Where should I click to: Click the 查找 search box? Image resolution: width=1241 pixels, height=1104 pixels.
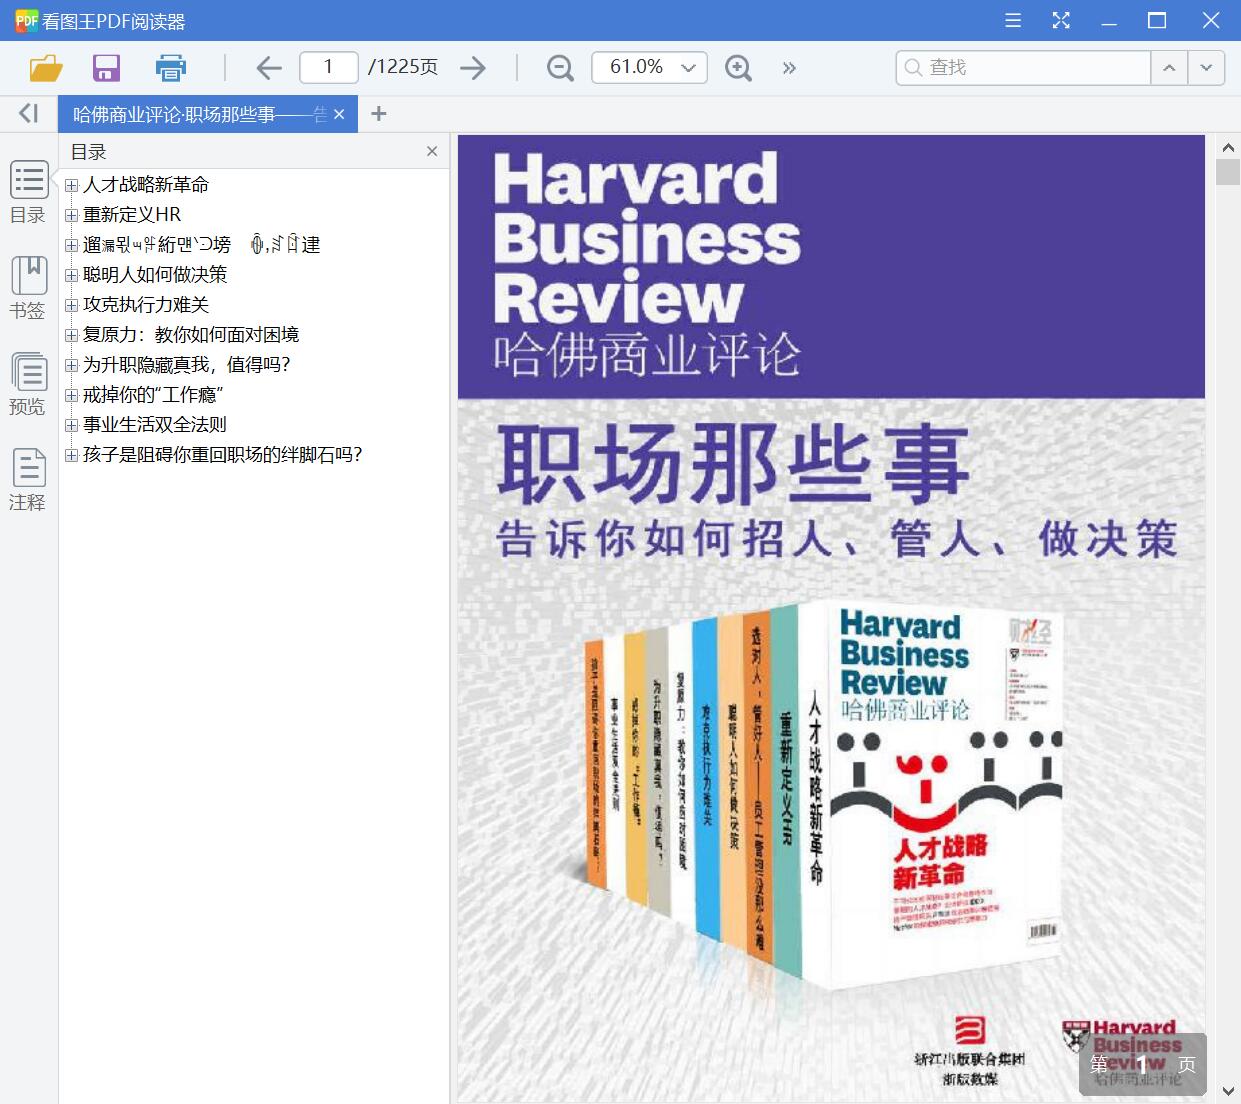[x=1023, y=67]
